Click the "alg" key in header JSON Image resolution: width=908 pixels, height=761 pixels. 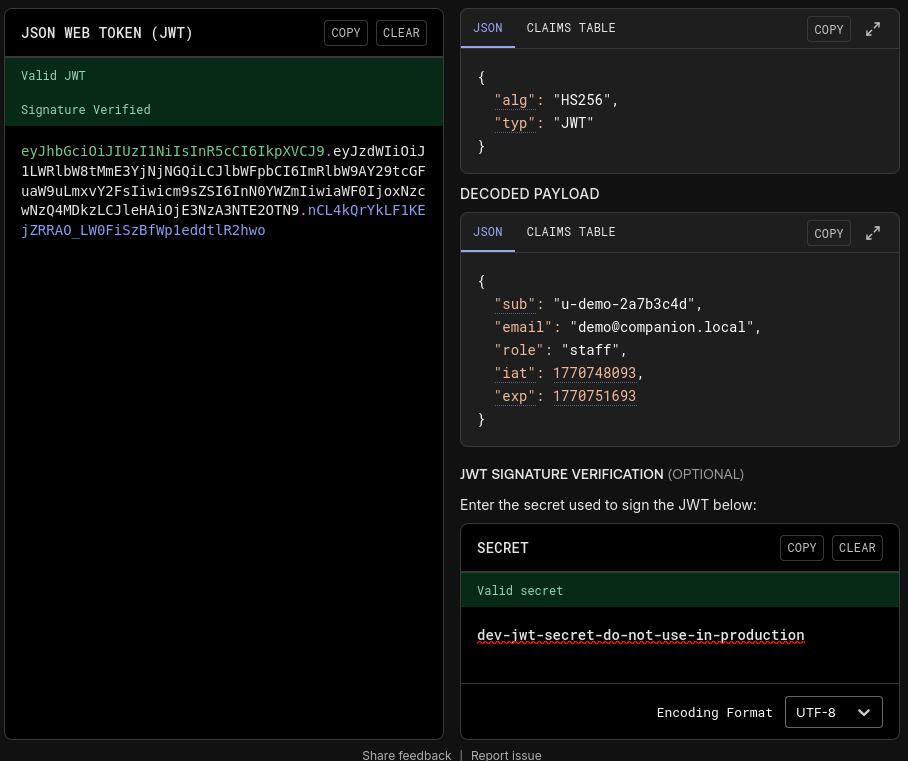click(515, 100)
